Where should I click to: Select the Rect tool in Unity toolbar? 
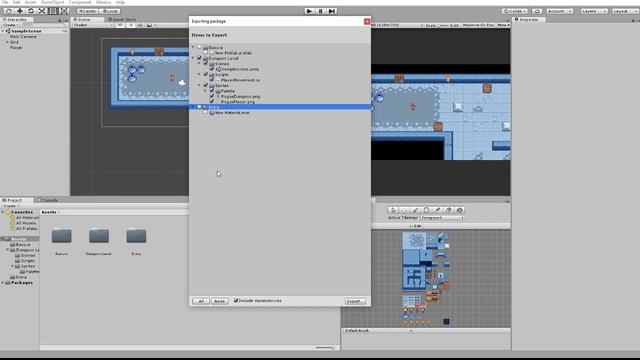pos(53,11)
